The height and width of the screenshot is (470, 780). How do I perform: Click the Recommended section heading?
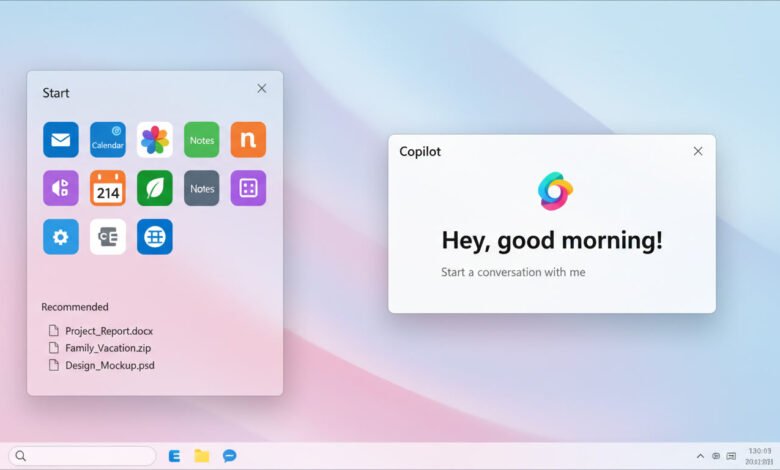click(x=75, y=307)
